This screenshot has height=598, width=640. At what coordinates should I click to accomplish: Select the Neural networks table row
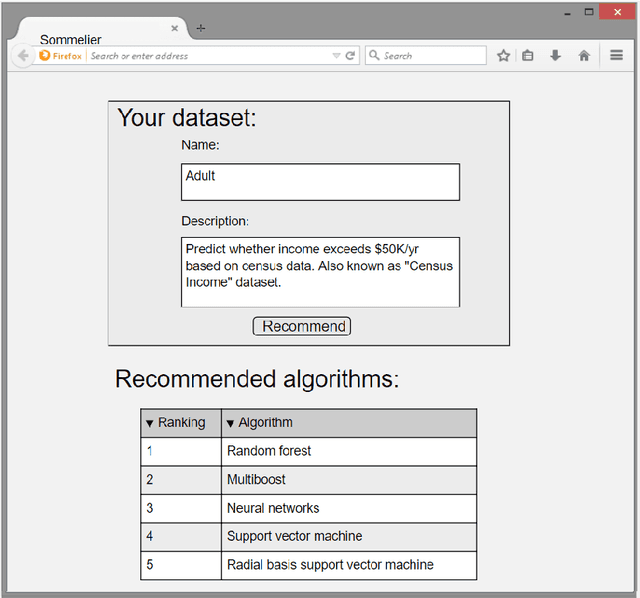(308, 508)
